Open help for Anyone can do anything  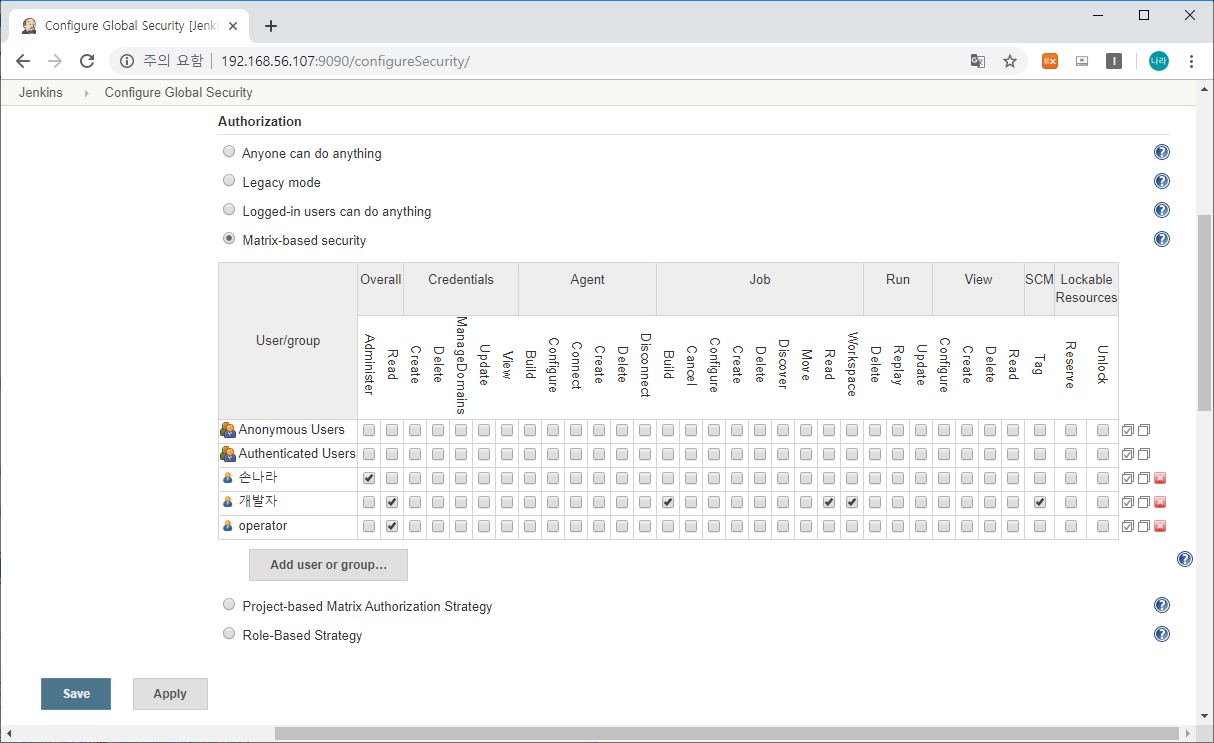(x=1162, y=153)
